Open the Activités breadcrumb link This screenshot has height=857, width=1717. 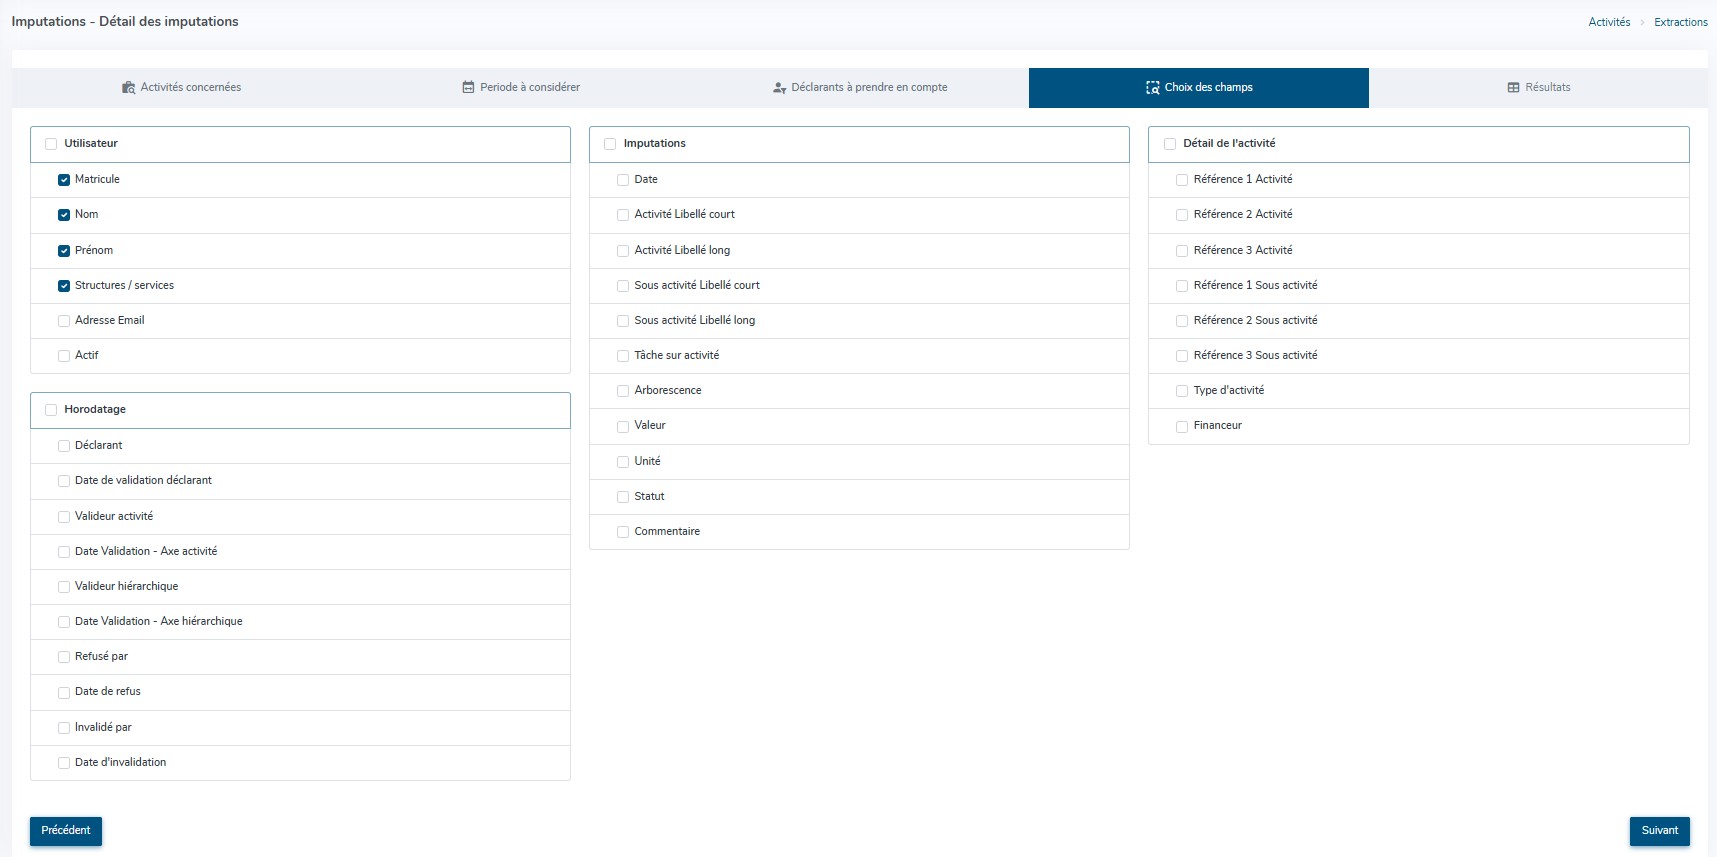click(x=1609, y=22)
